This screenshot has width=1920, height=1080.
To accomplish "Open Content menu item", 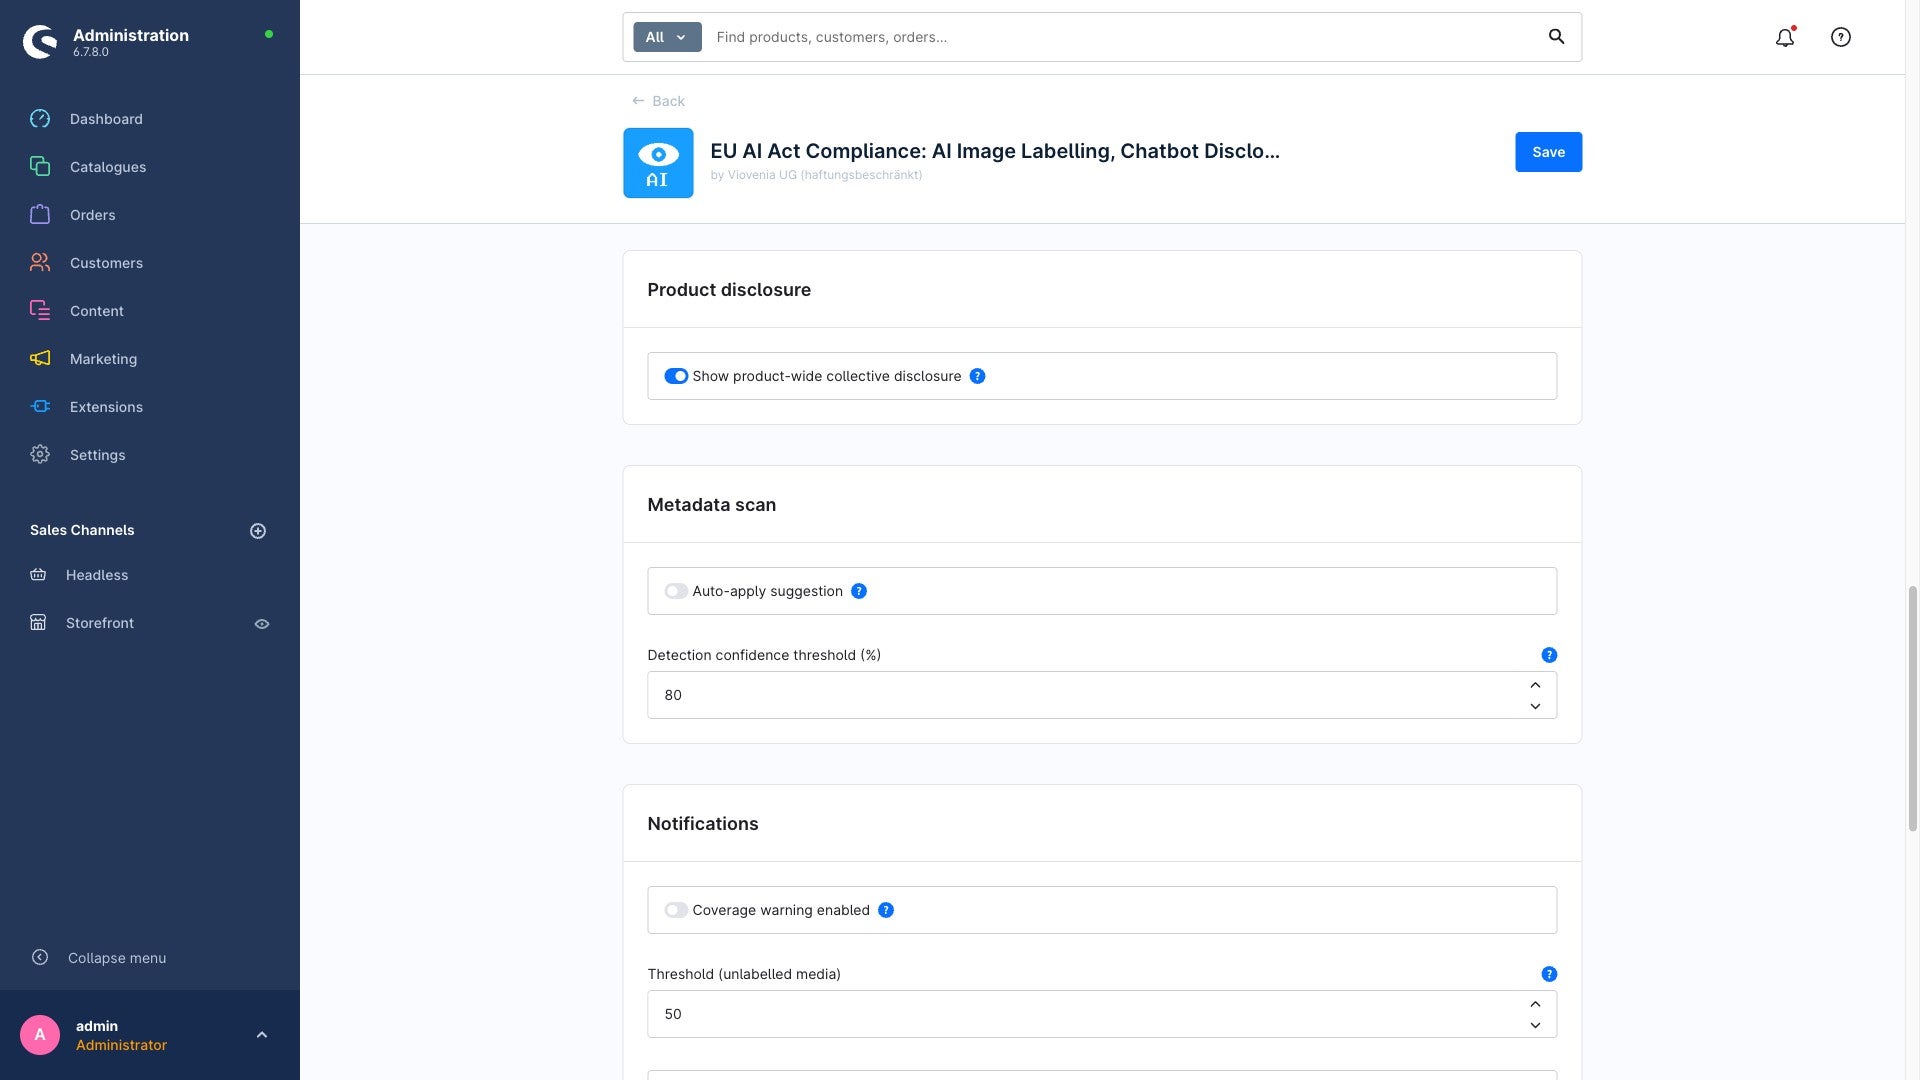I will 97,311.
